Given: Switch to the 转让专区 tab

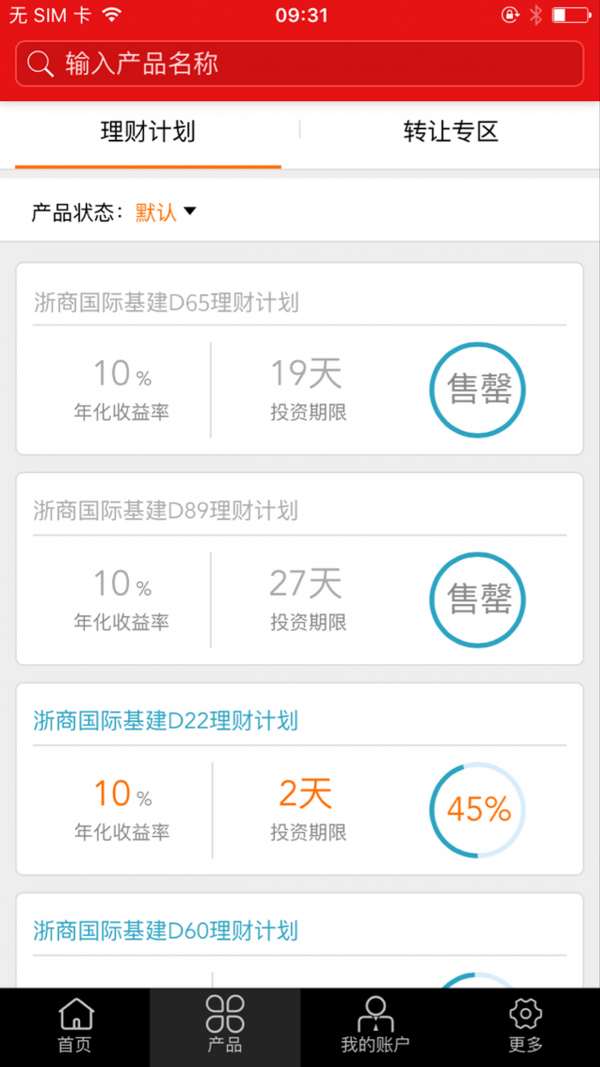Looking at the screenshot, I should point(450,132).
